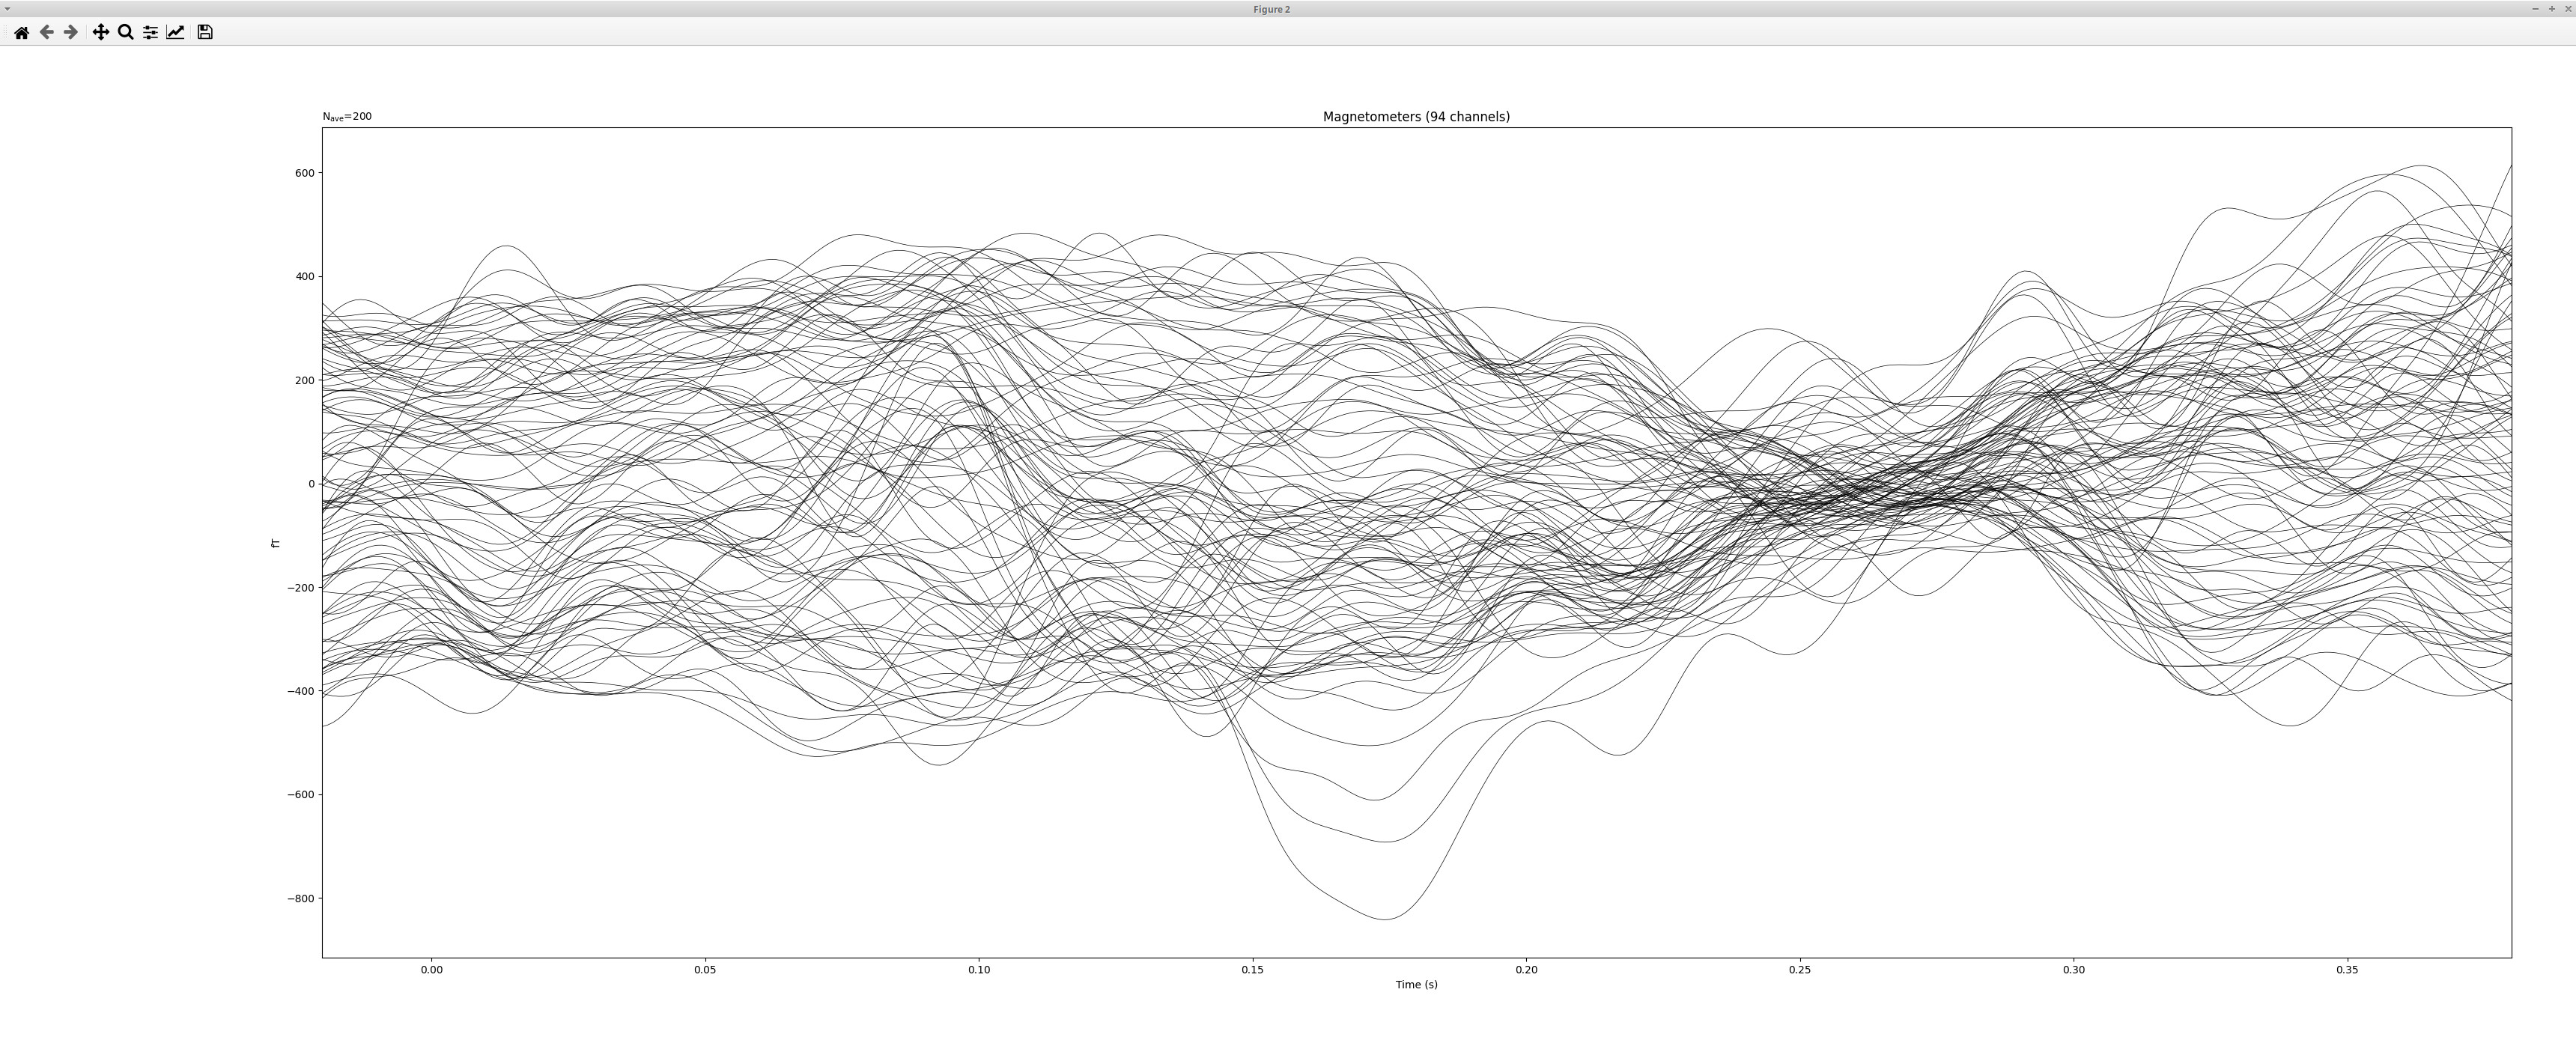Minimize the Figure 2 window
Image resolution: width=2576 pixels, height=1043 pixels.
point(2535,9)
